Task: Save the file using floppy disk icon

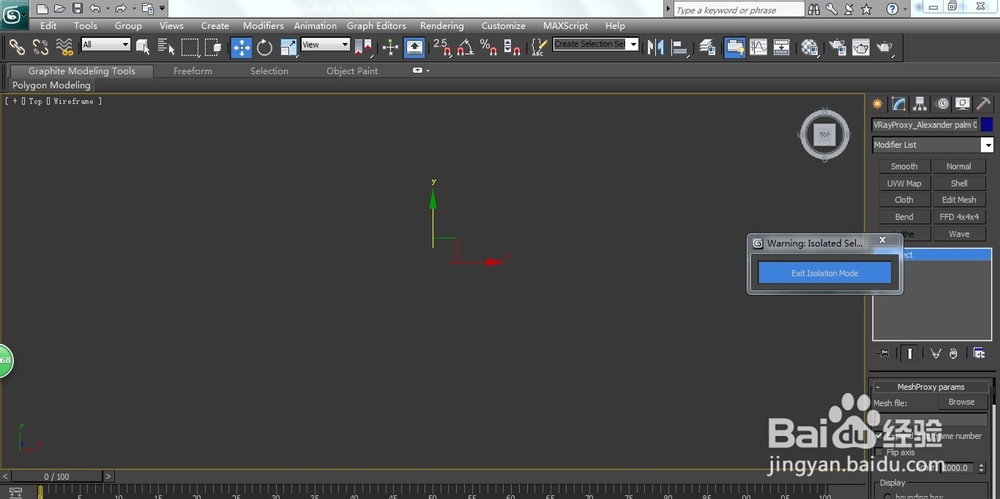Action: pyautogui.click(x=77, y=9)
